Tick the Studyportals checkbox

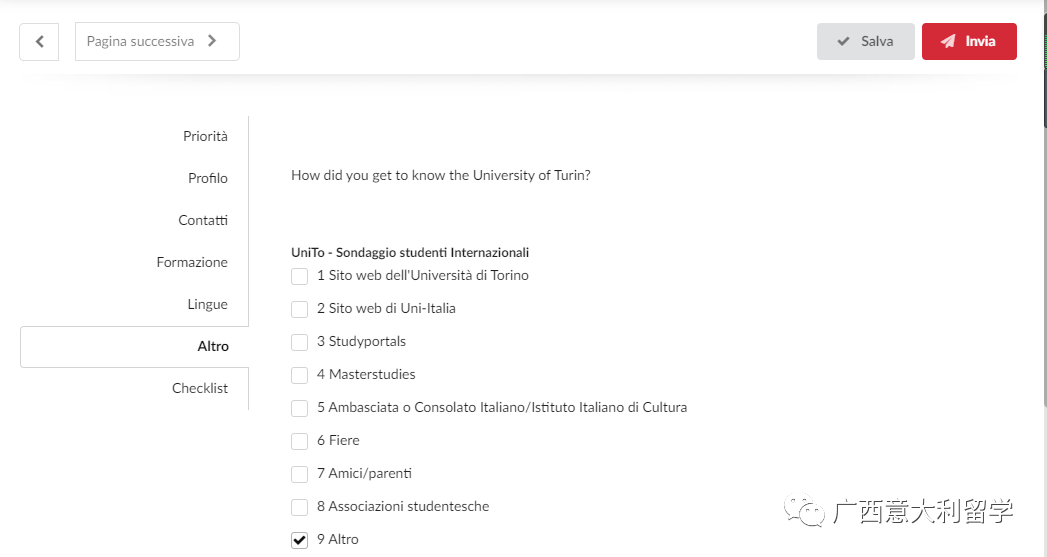[299, 342]
